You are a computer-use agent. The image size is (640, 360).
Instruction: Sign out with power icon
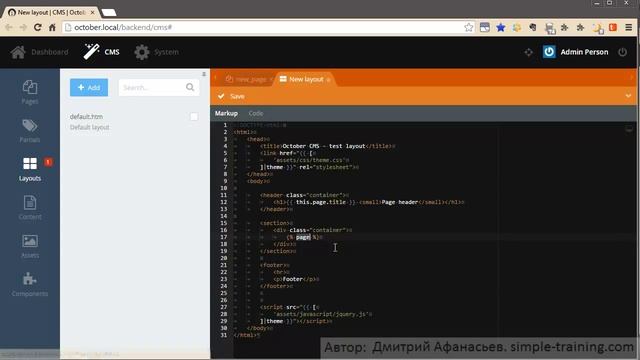tap(622, 52)
